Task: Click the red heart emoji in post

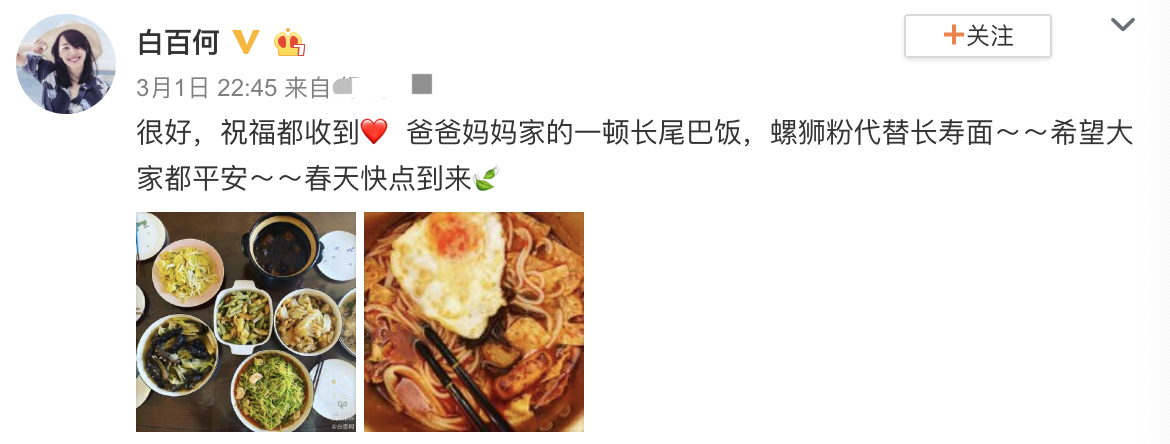Action: (x=374, y=134)
